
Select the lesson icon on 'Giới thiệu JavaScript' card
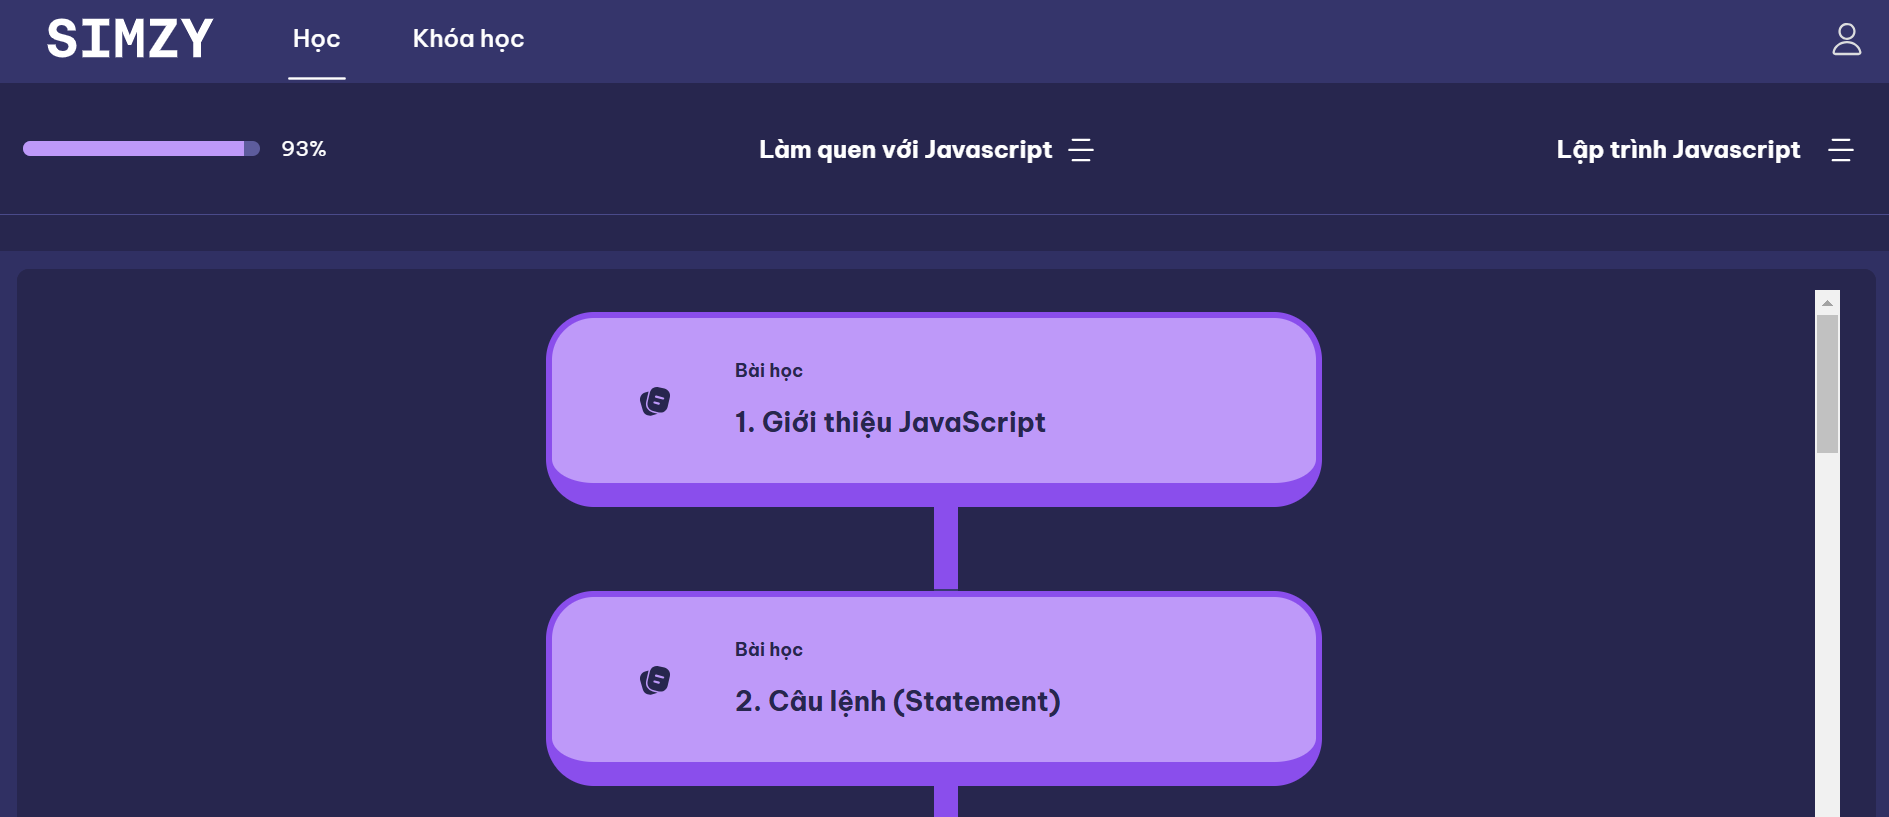655,401
